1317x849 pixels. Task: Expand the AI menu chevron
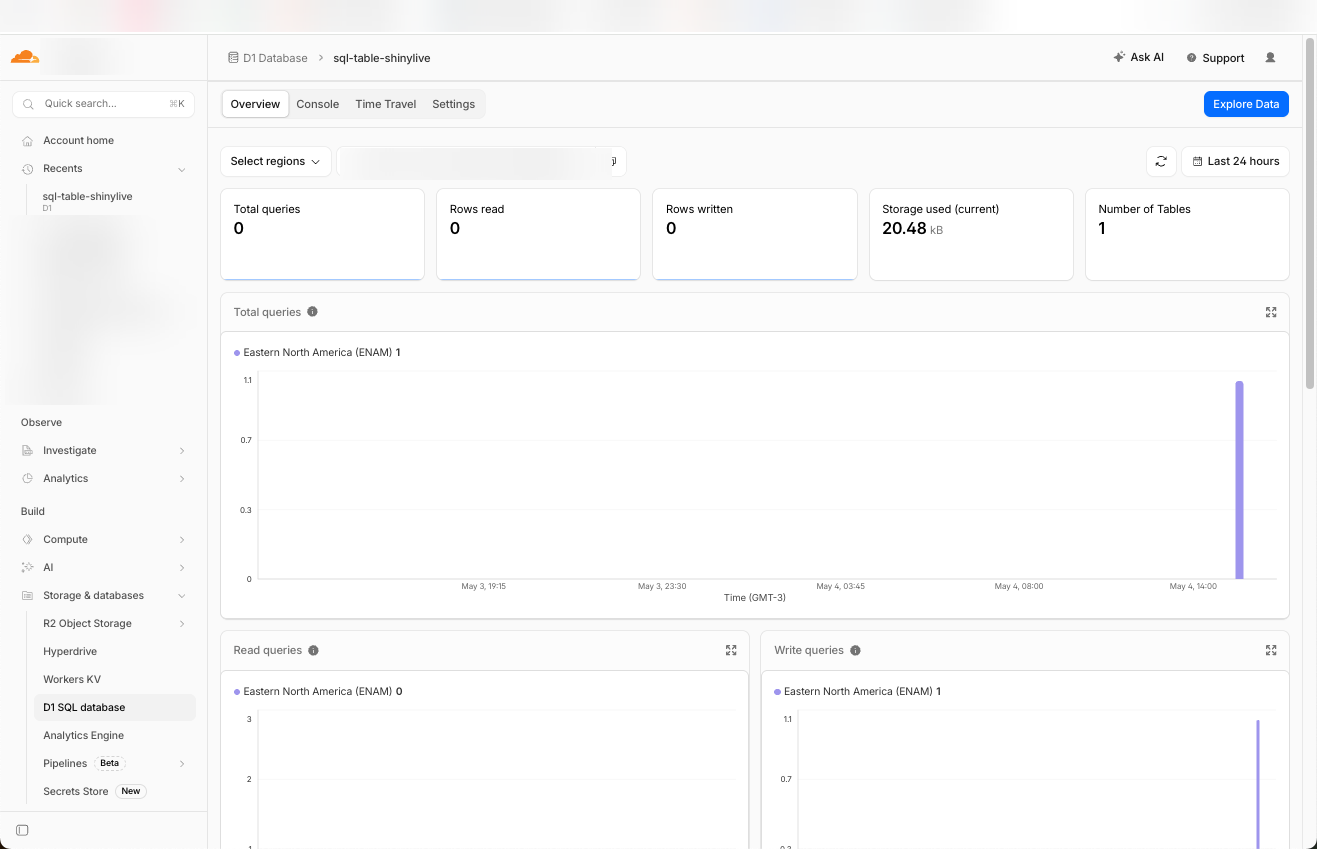[182, 568]
